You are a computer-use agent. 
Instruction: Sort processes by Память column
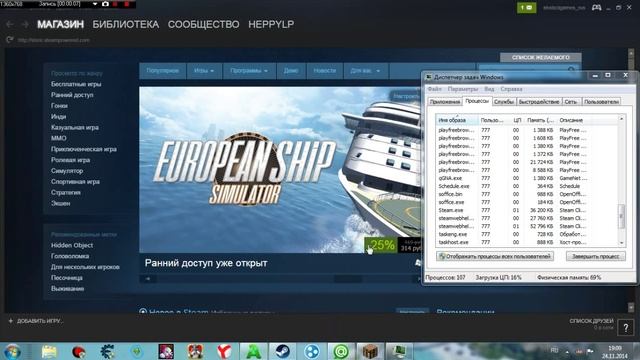[x=540, y=120]
